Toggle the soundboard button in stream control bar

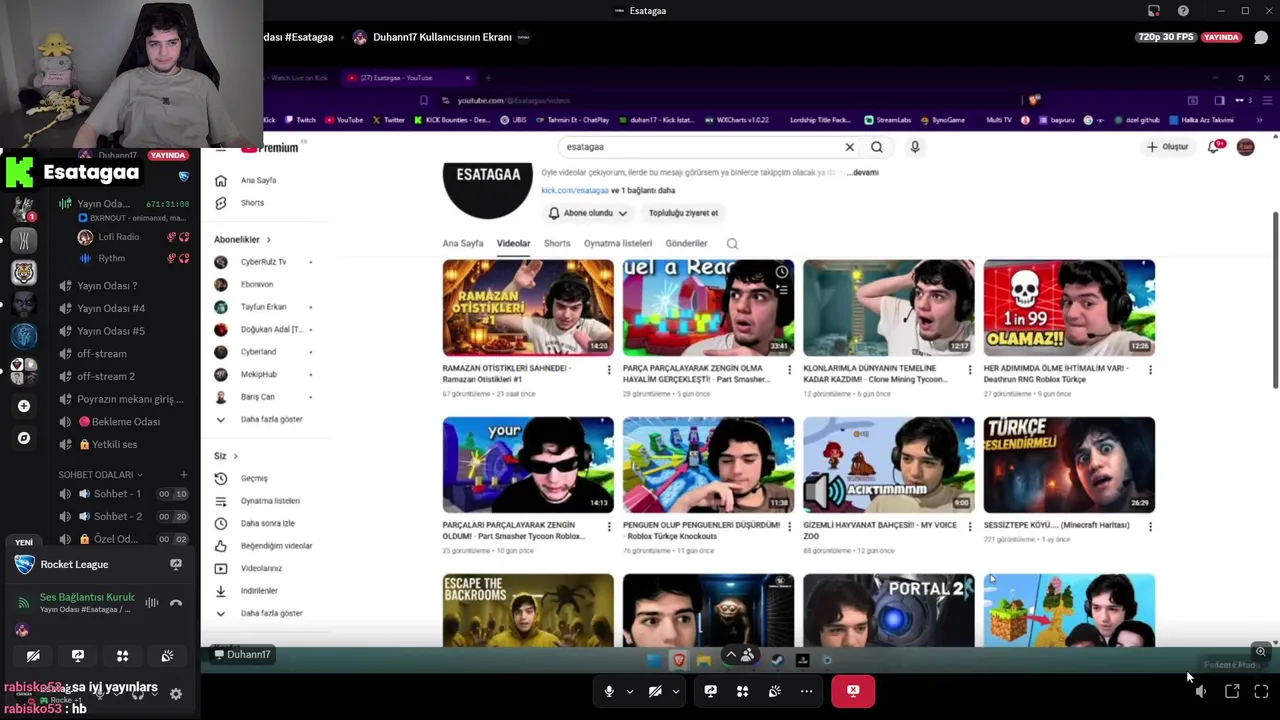coord(774,691)
